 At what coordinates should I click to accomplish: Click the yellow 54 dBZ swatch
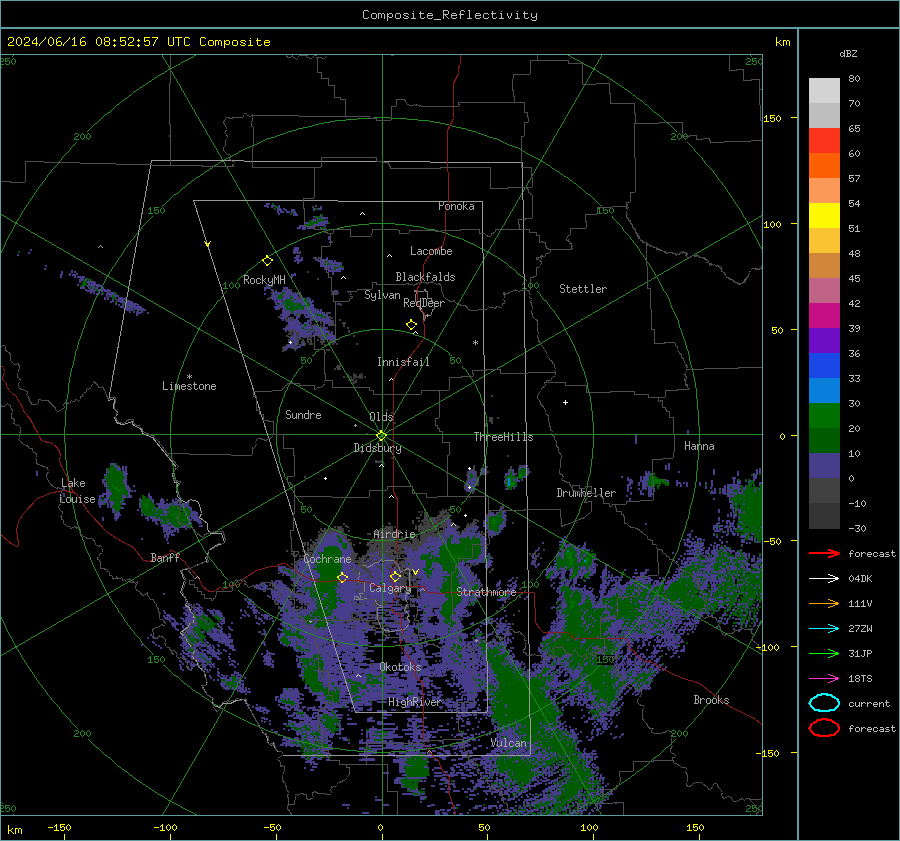click(824, 215)
